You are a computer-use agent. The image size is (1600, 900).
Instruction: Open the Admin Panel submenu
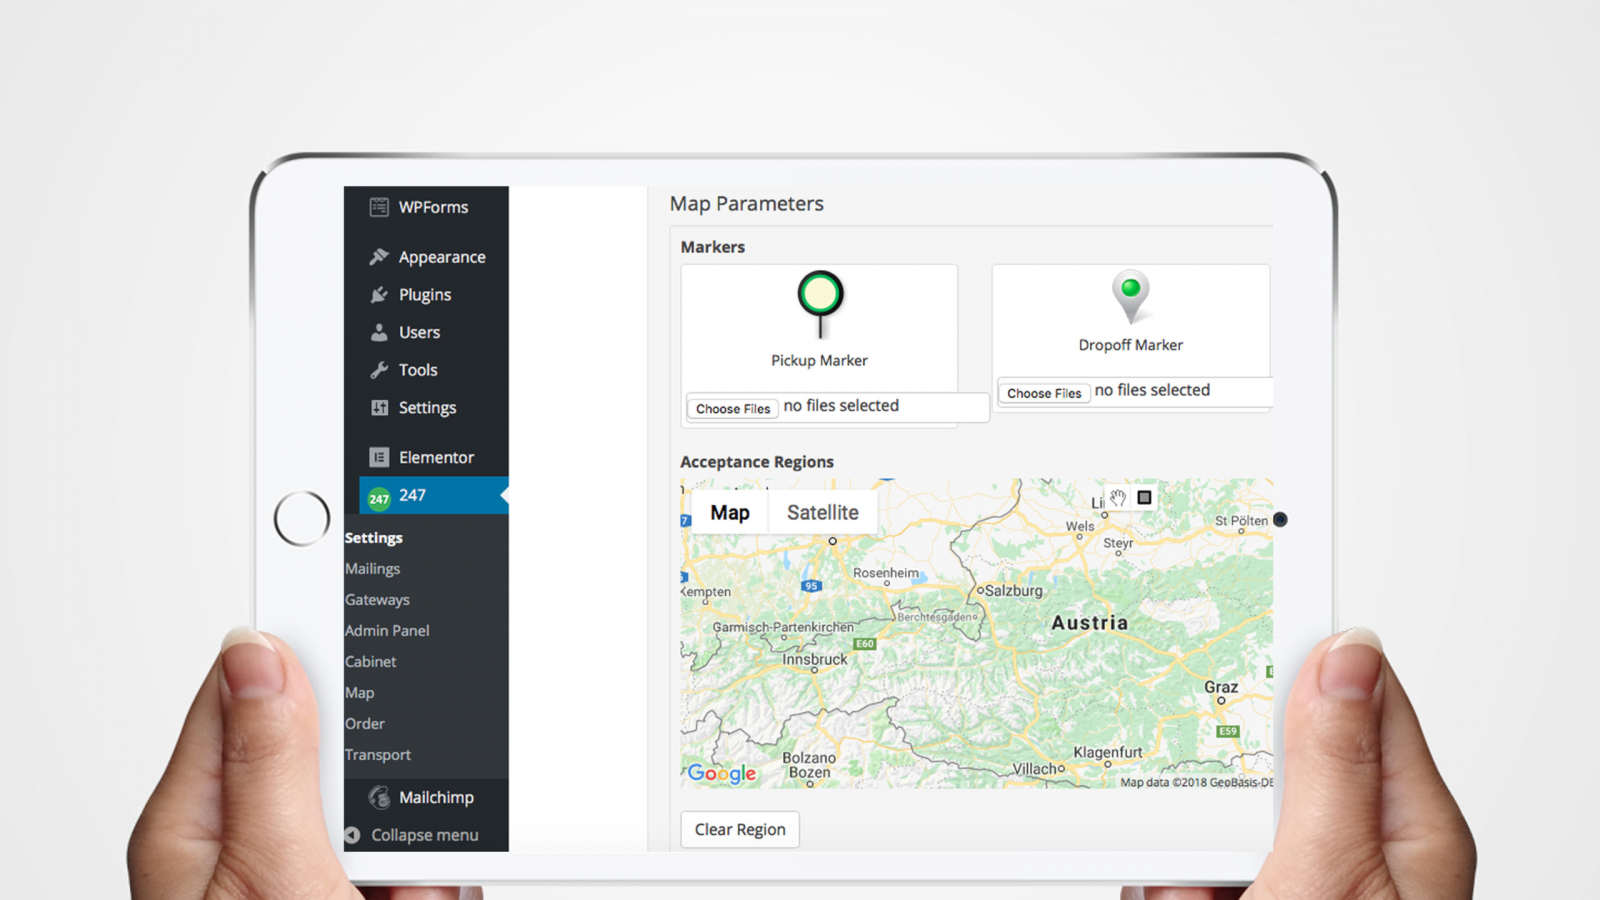387,631
